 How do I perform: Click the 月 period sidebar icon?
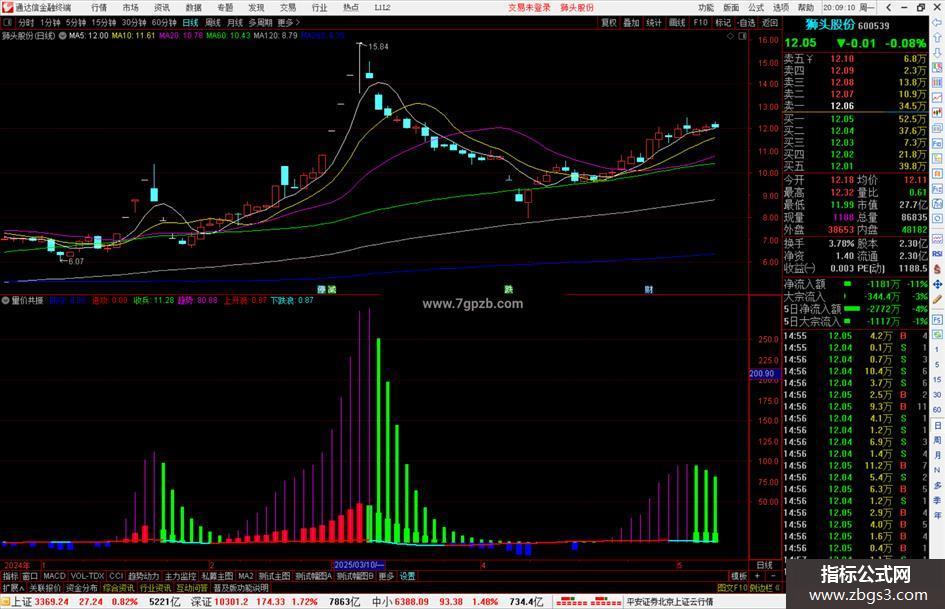pos(937,455)
